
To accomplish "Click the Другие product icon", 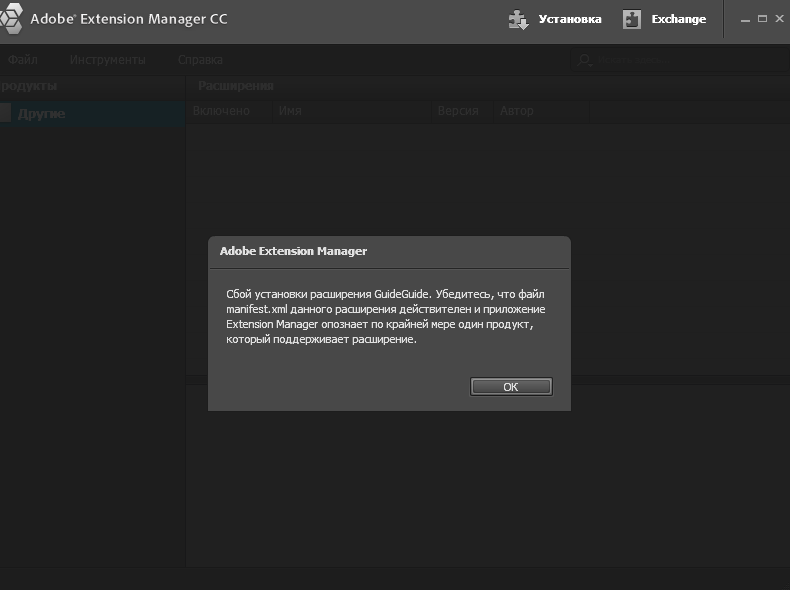I will click(x=5, y=113).
